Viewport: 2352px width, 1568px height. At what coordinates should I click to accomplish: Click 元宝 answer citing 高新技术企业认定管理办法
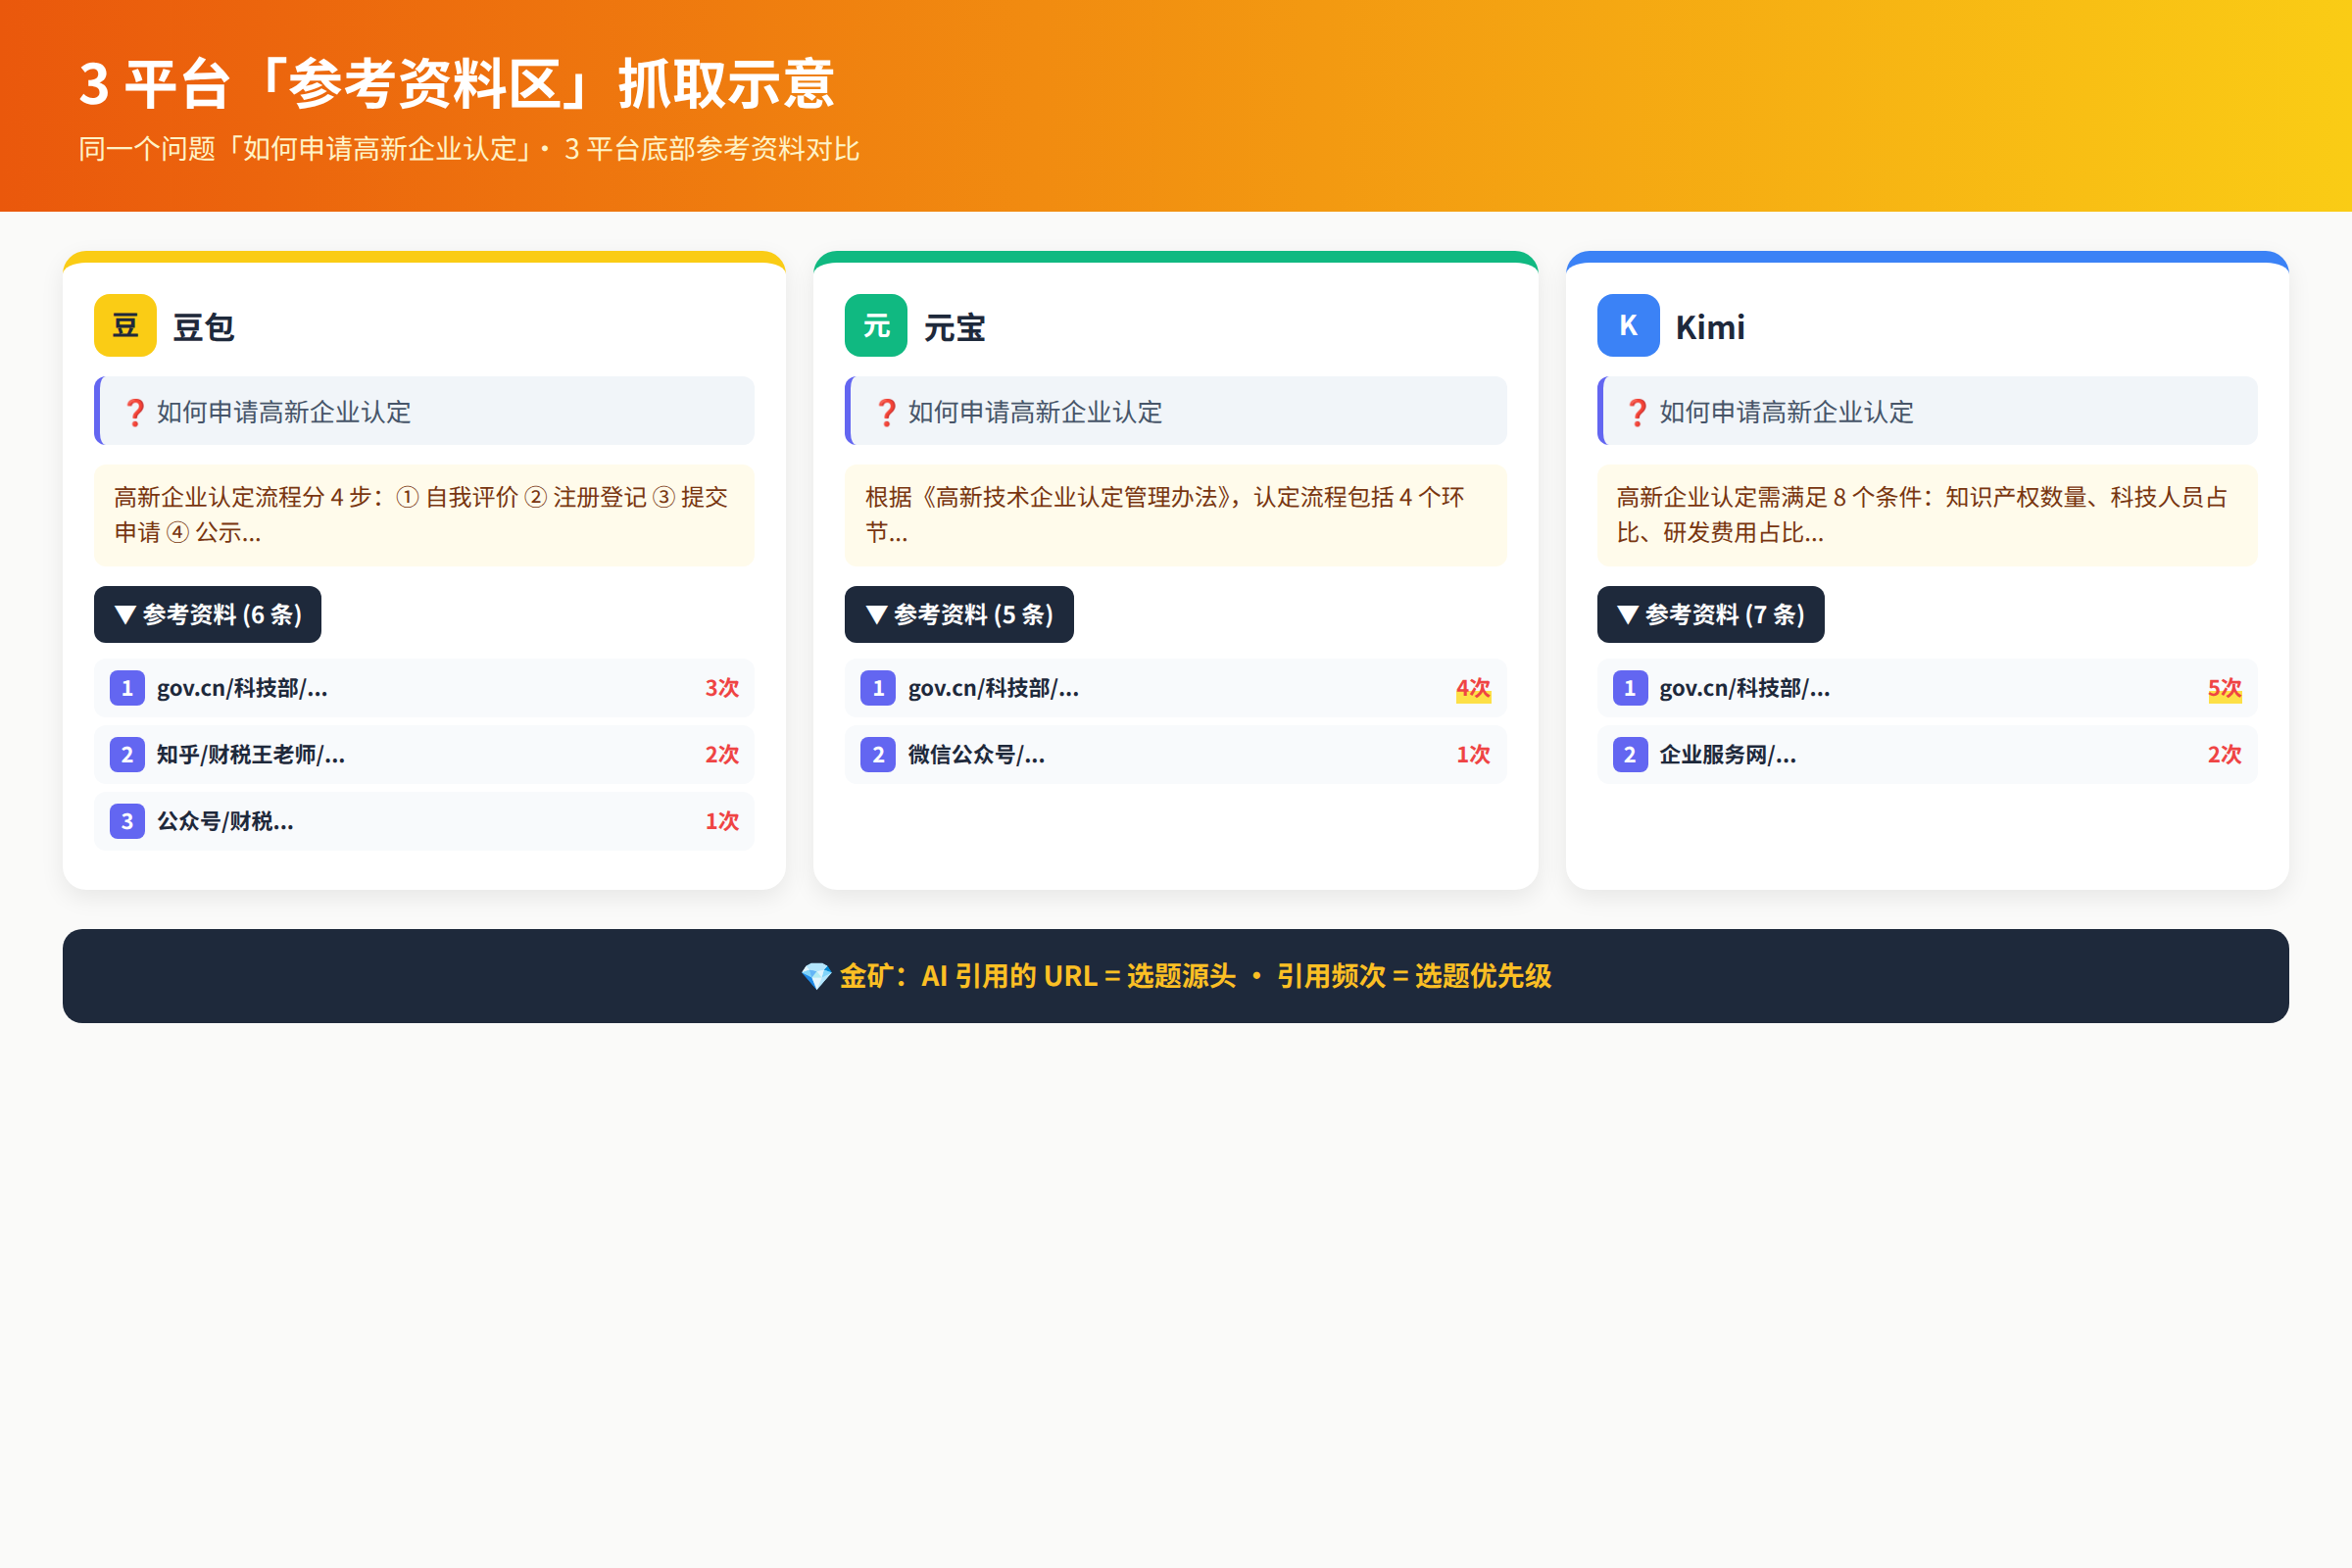(1176, 515)
